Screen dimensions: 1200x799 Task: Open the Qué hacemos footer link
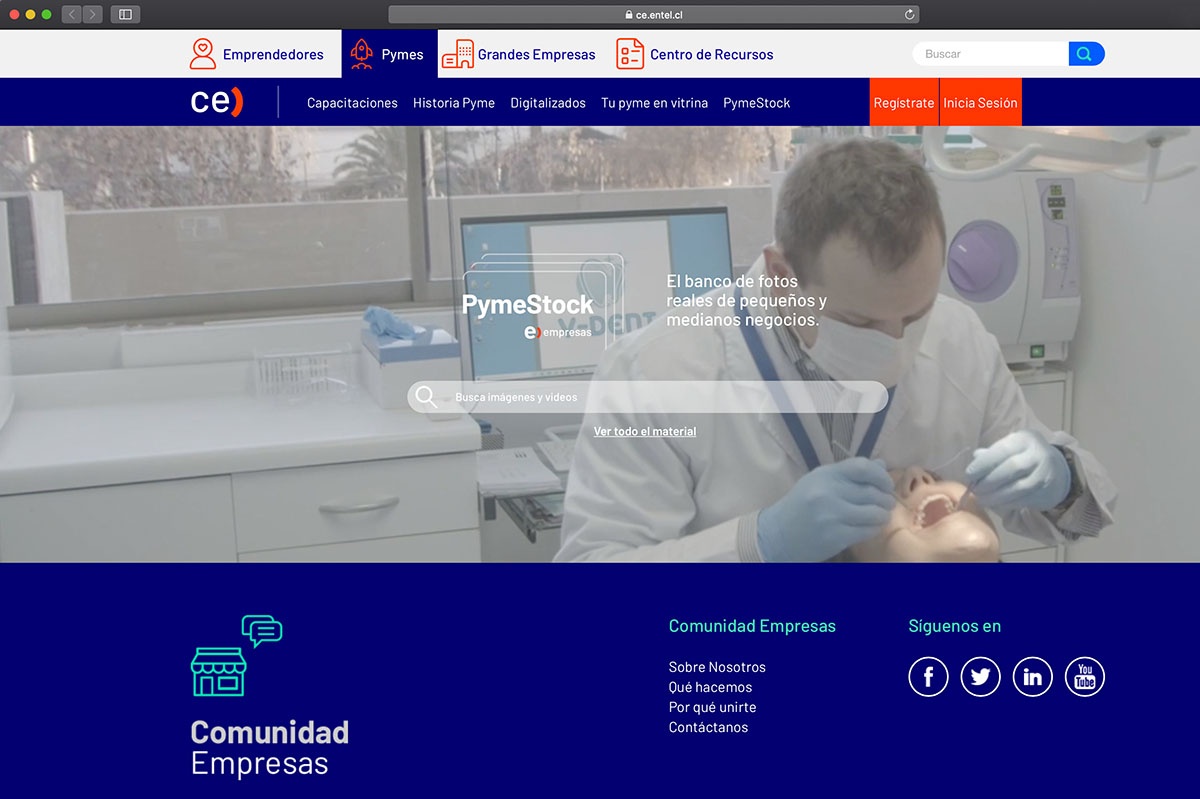[x=710, y=687]
